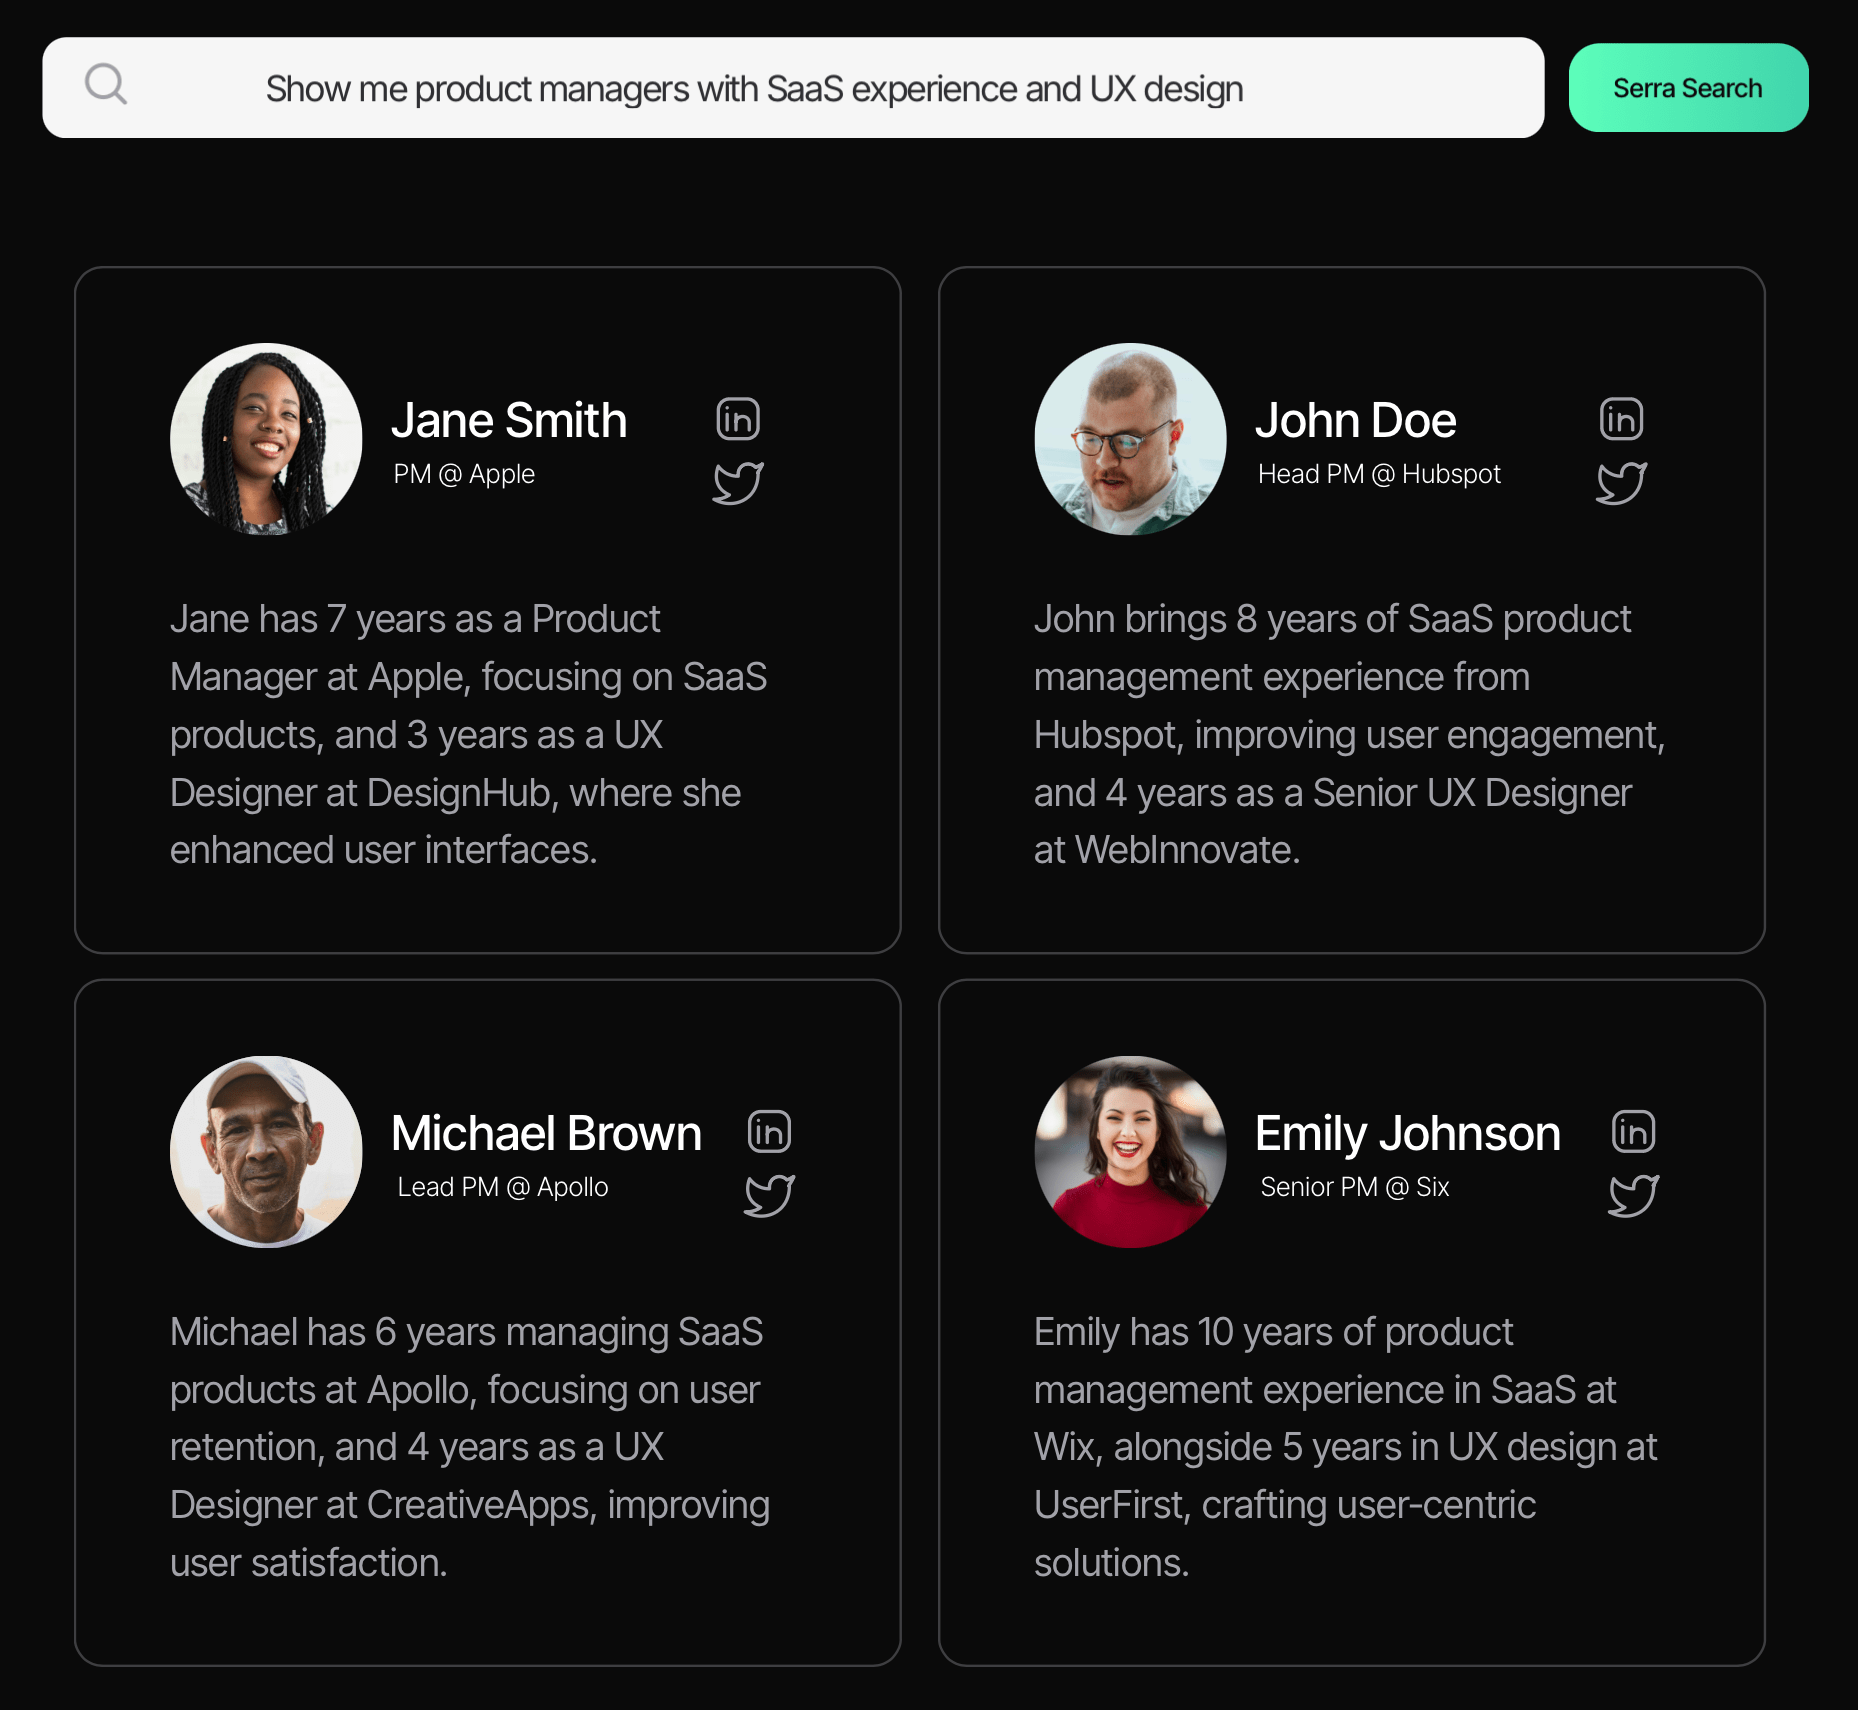1858x1710 pixels.
Task: Open Jane Smith's Twitter icon
Action: [738, 483]
